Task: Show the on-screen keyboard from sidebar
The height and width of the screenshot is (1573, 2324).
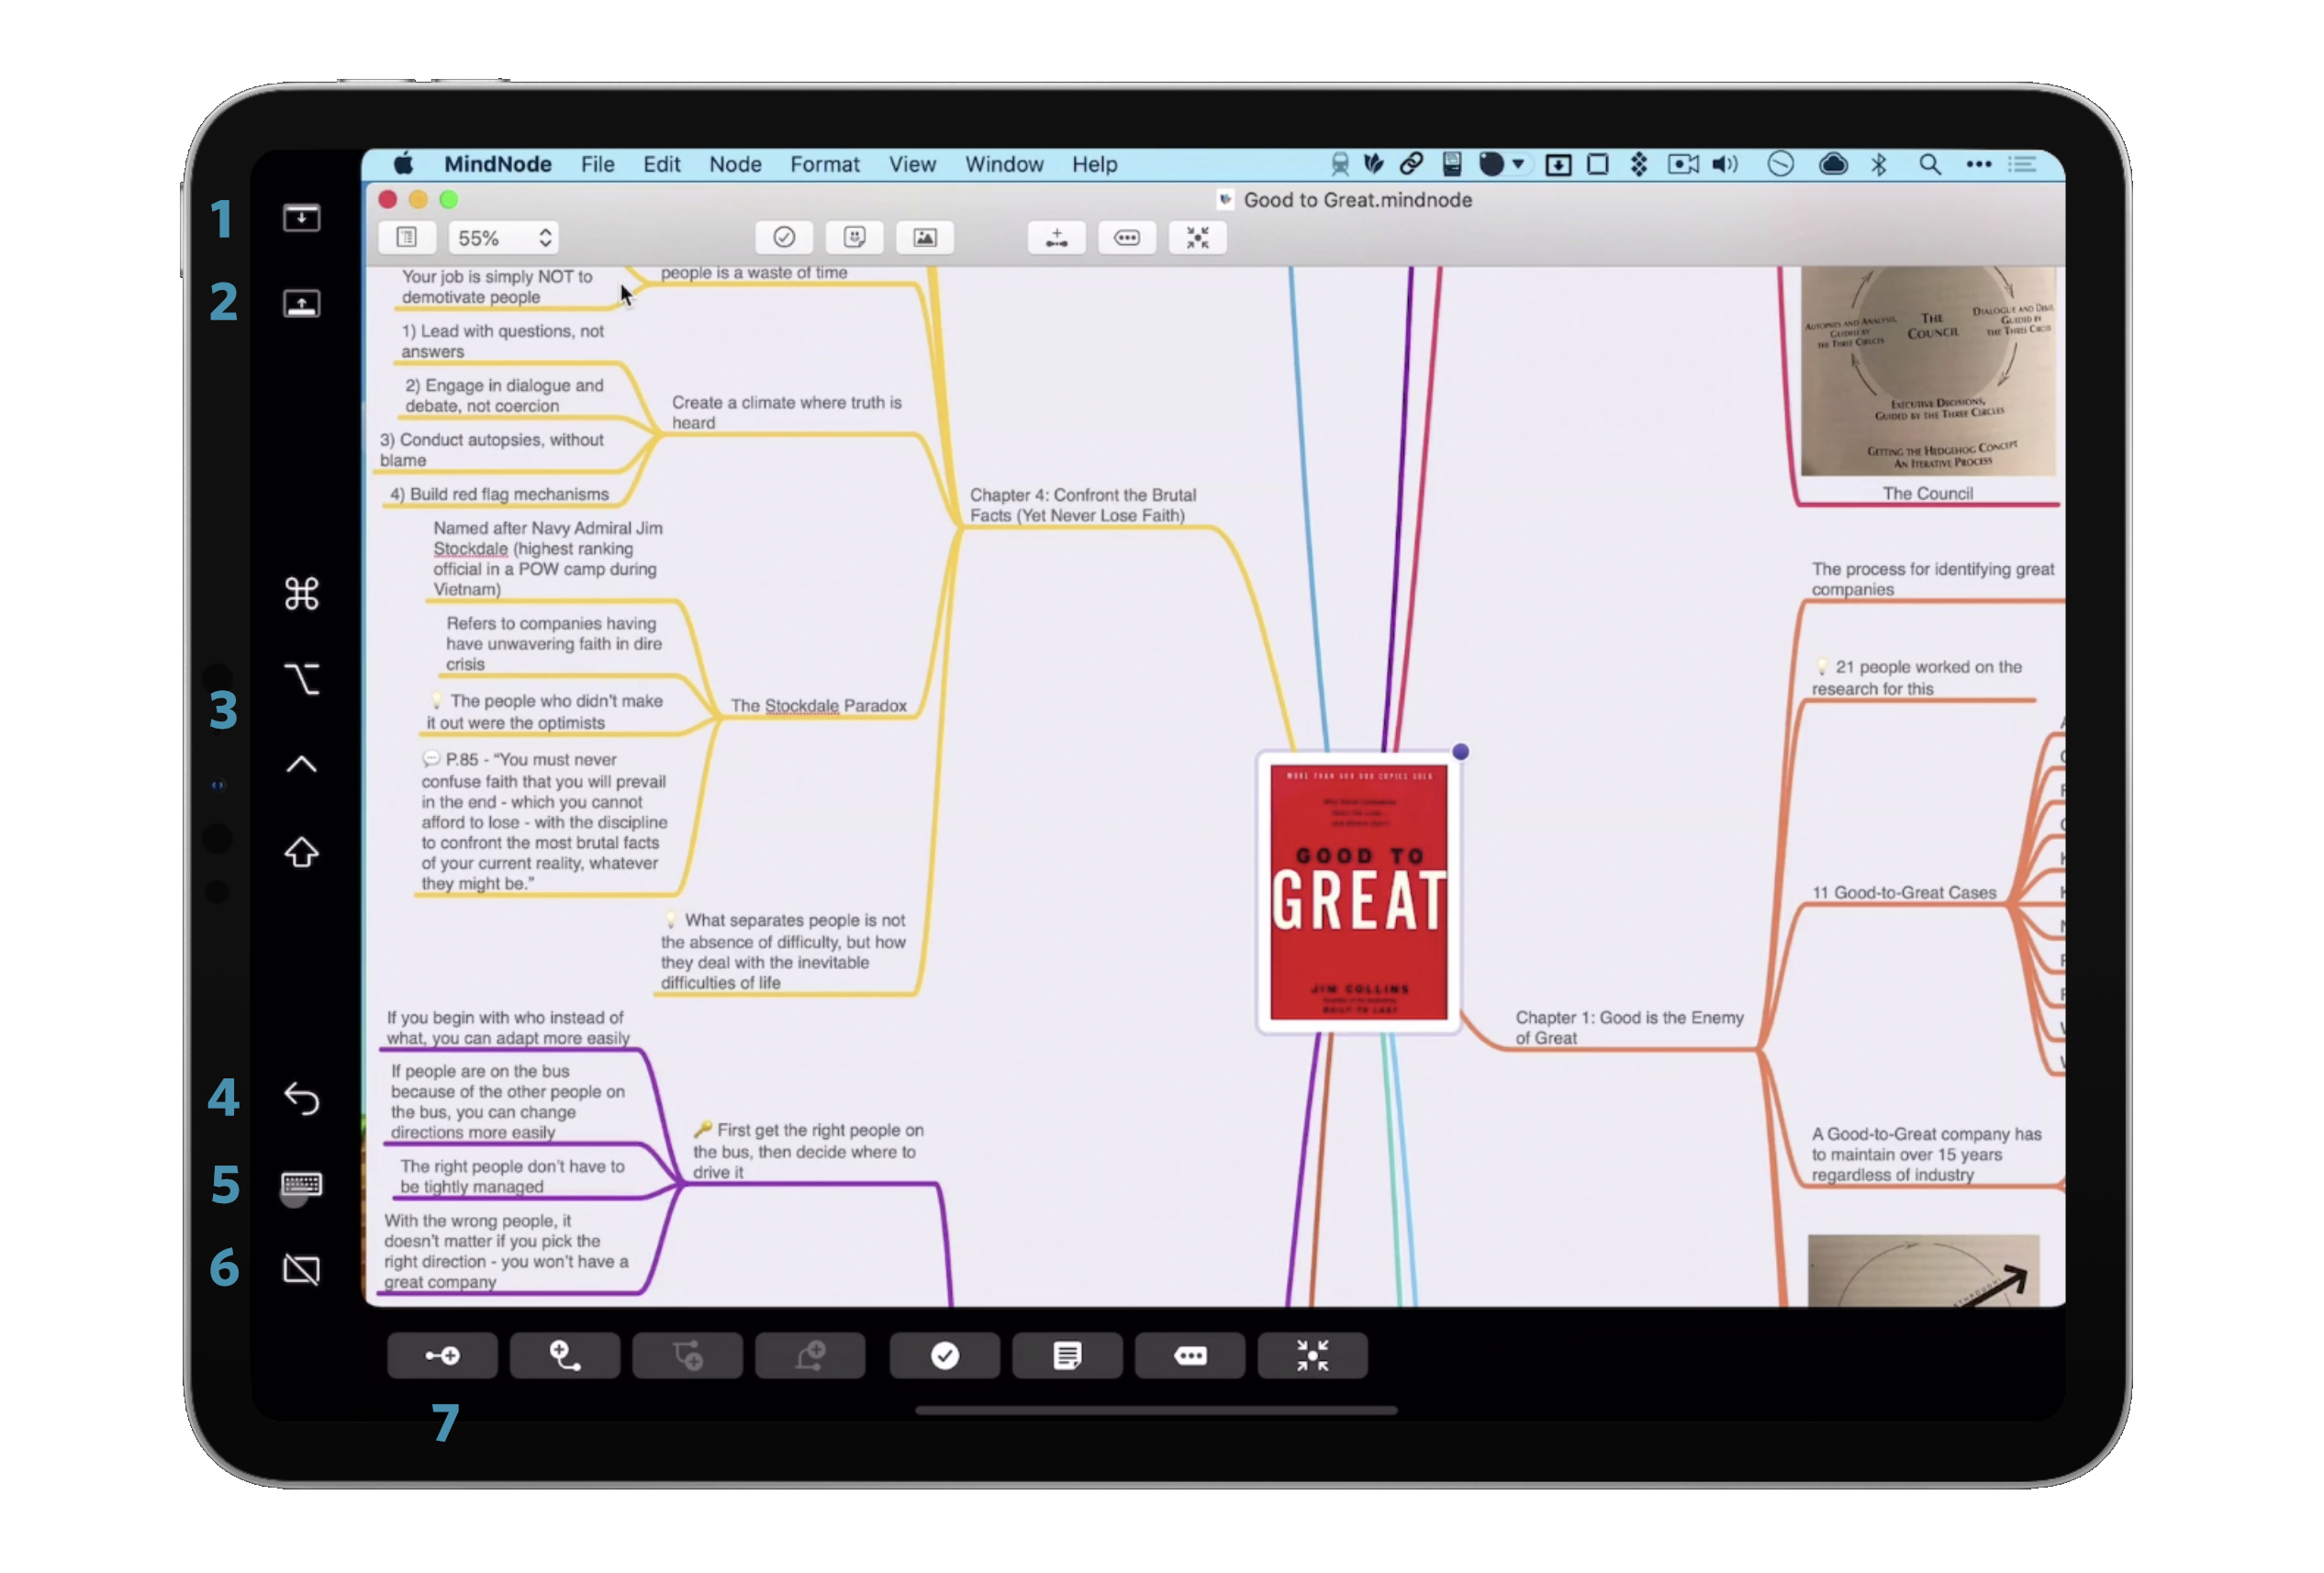Action: pos(301,1184)
